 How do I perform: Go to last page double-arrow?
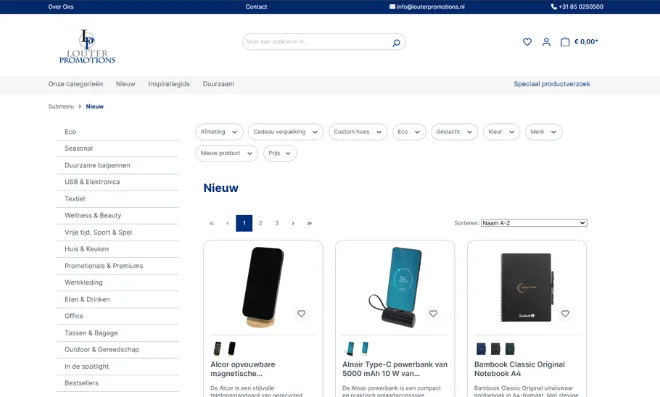tap(309, 223)
